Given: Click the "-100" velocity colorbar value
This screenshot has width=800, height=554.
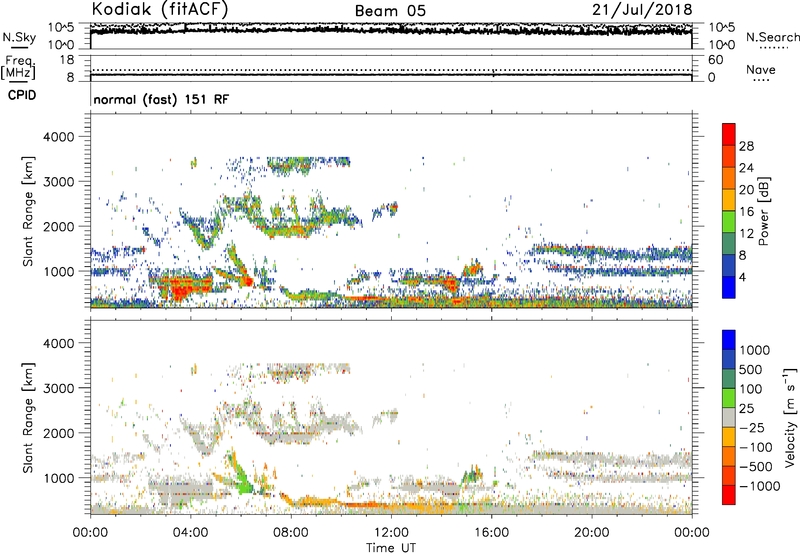Looking at the screenshot, I should [755, 447].
